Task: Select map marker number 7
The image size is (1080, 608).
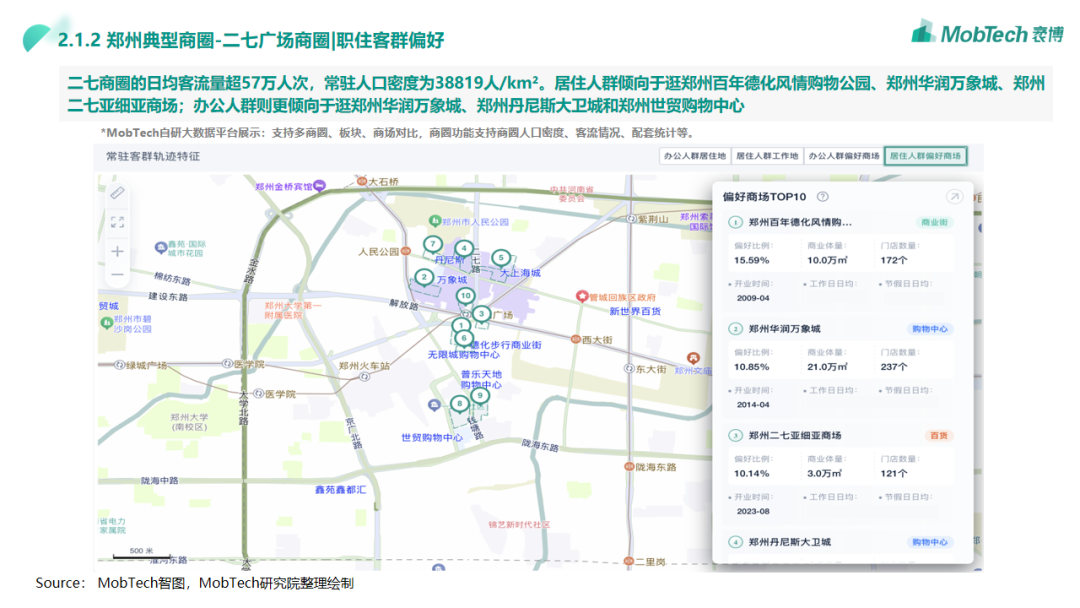Action: pyautogui.click(x=433, y=244)
